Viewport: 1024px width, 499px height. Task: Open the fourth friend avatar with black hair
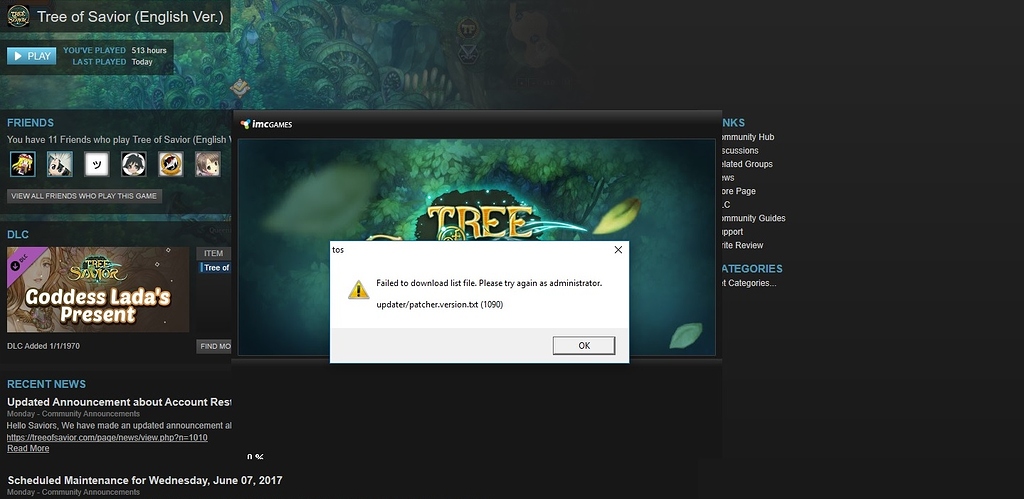pos(133,164)
